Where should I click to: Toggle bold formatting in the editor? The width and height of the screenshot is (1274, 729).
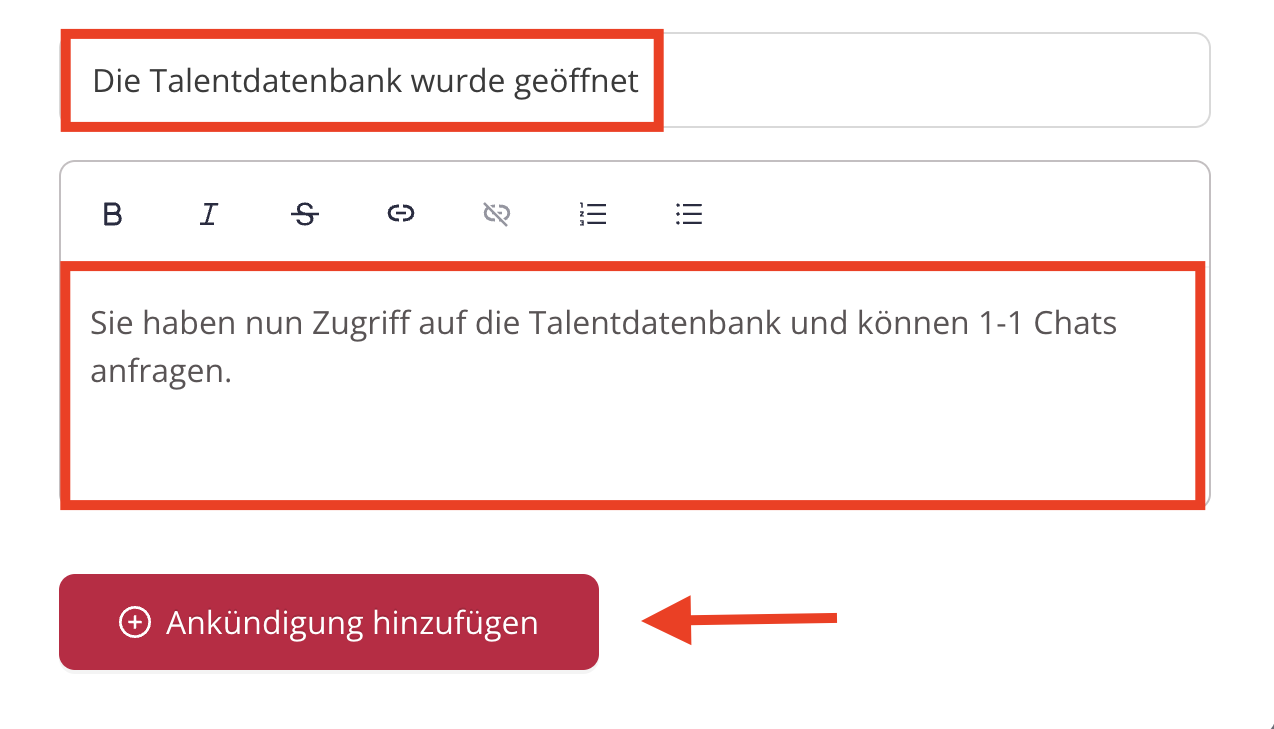click(x=113, y=214)
